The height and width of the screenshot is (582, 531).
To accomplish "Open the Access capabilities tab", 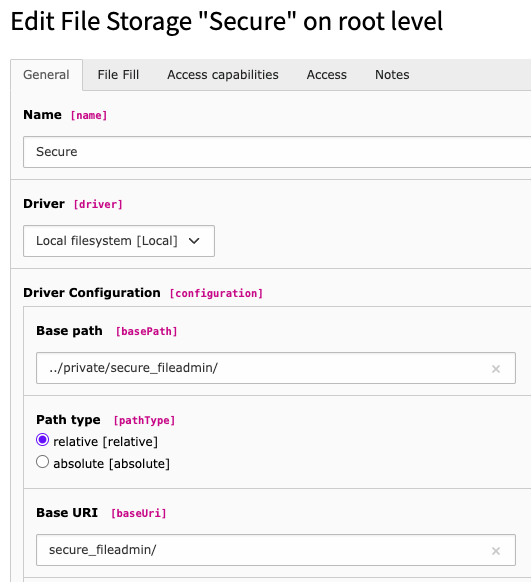I will pos(223,75).
